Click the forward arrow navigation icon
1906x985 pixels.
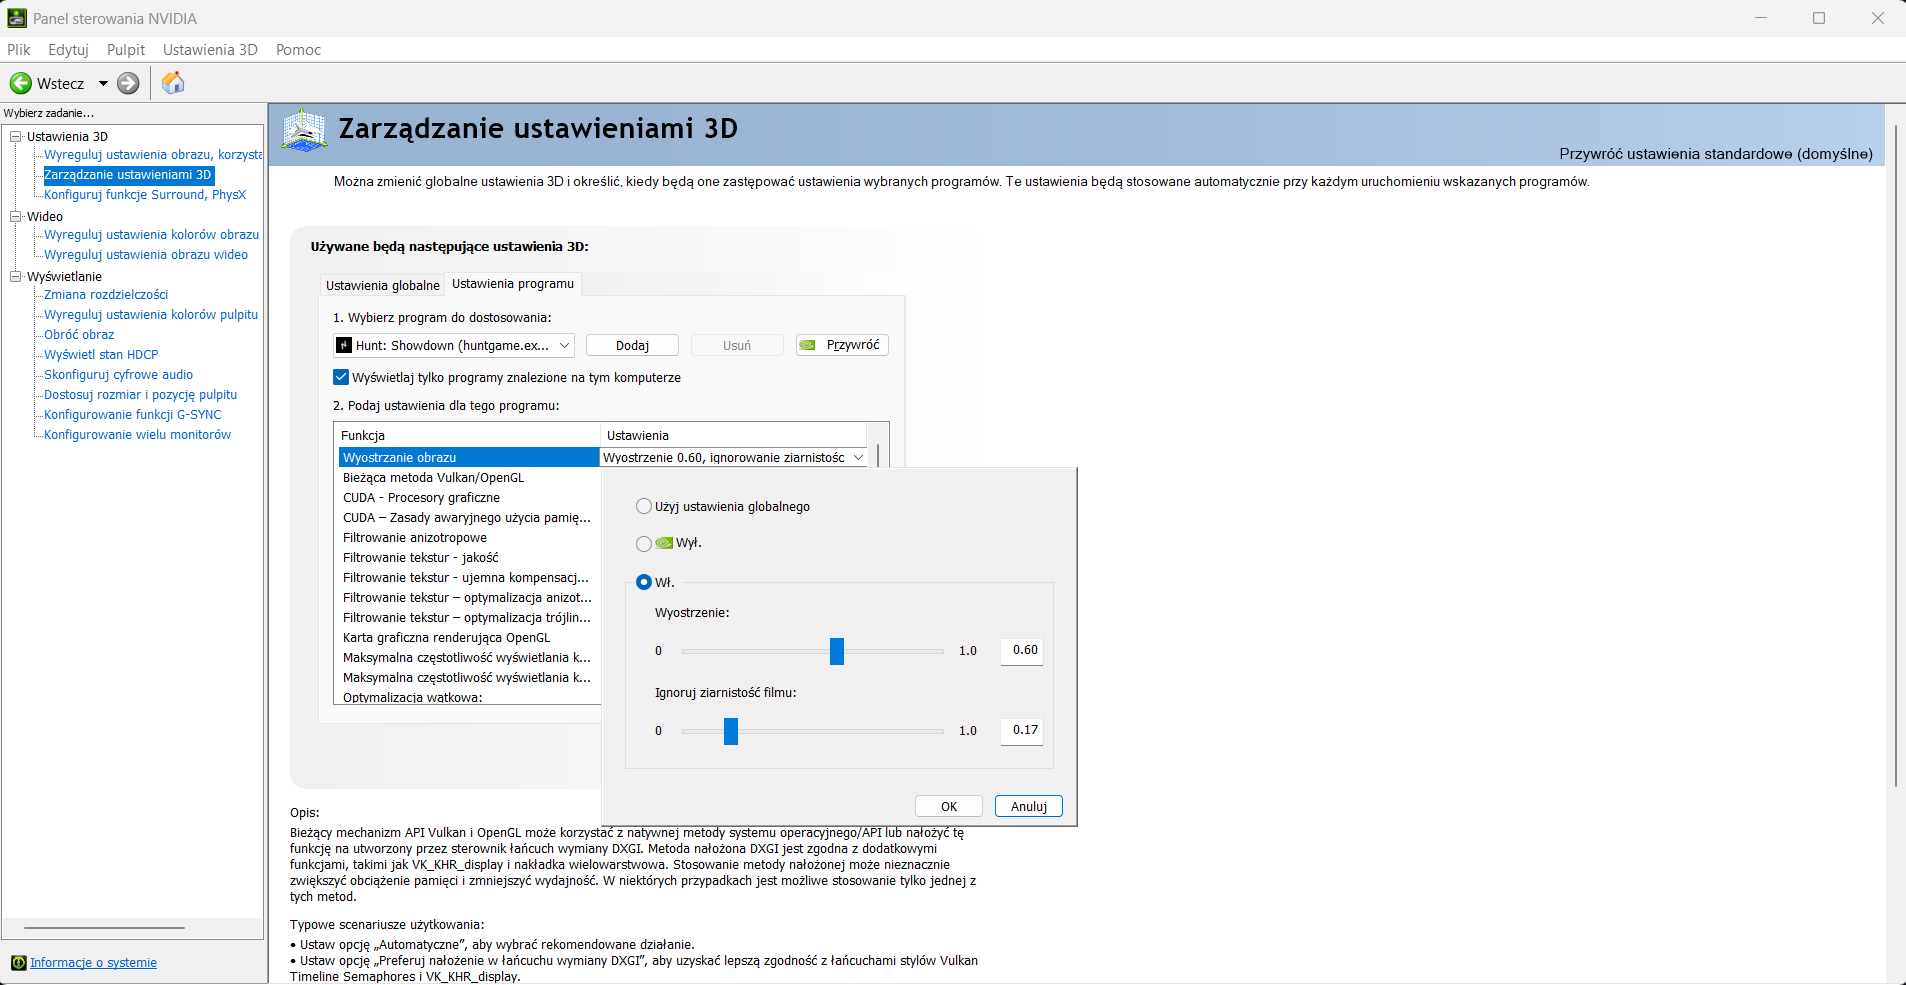pos(128,83)
